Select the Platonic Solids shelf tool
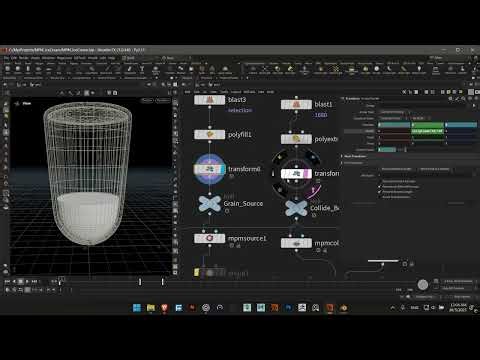Image resolution: width=480 pixels, height=360 pixels. 156,70
